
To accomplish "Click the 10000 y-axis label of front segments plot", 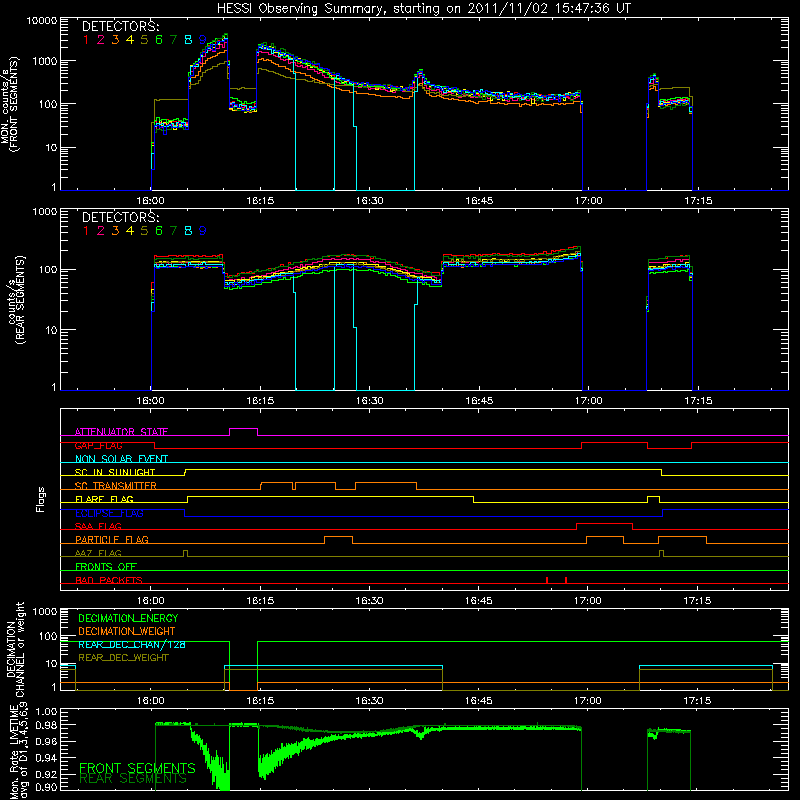I will [x=41, y=21].
